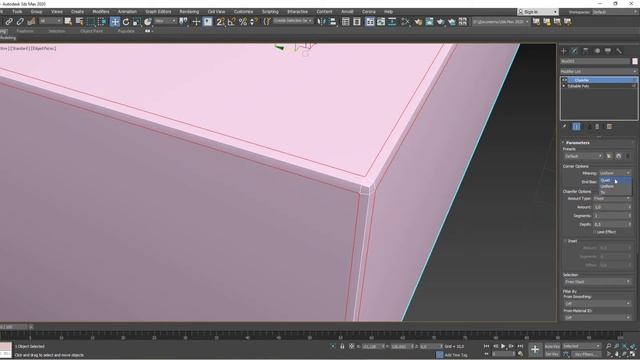Open the Hierarchy command panel tab
Viewport: 640px width, 360px height.
click(586, 51)
